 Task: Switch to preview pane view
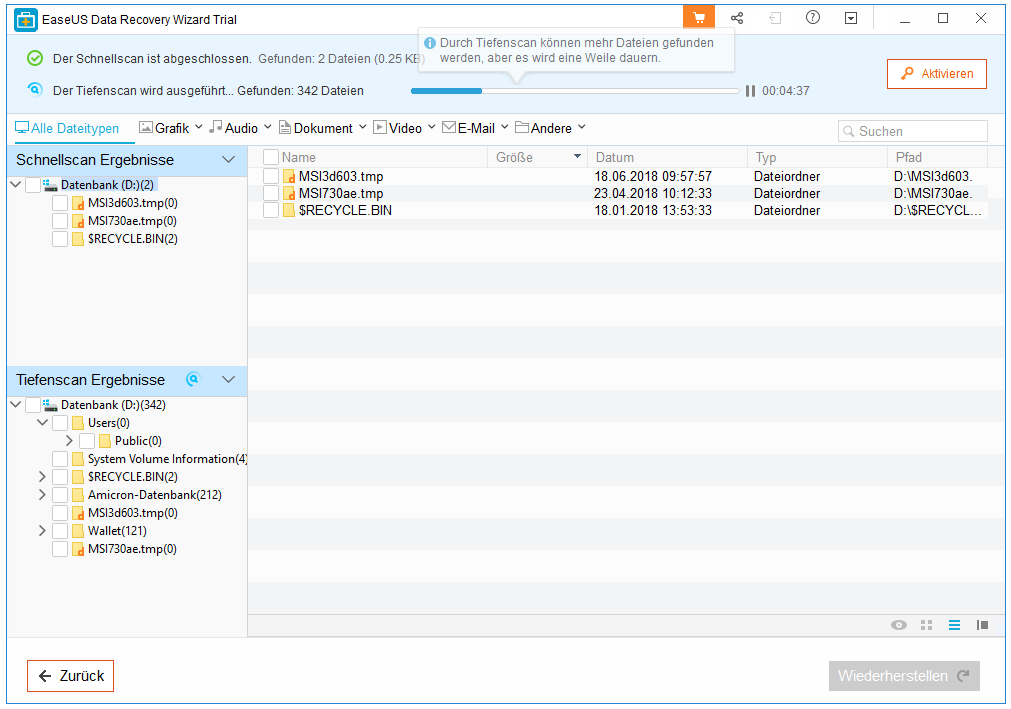coord(983,625)
